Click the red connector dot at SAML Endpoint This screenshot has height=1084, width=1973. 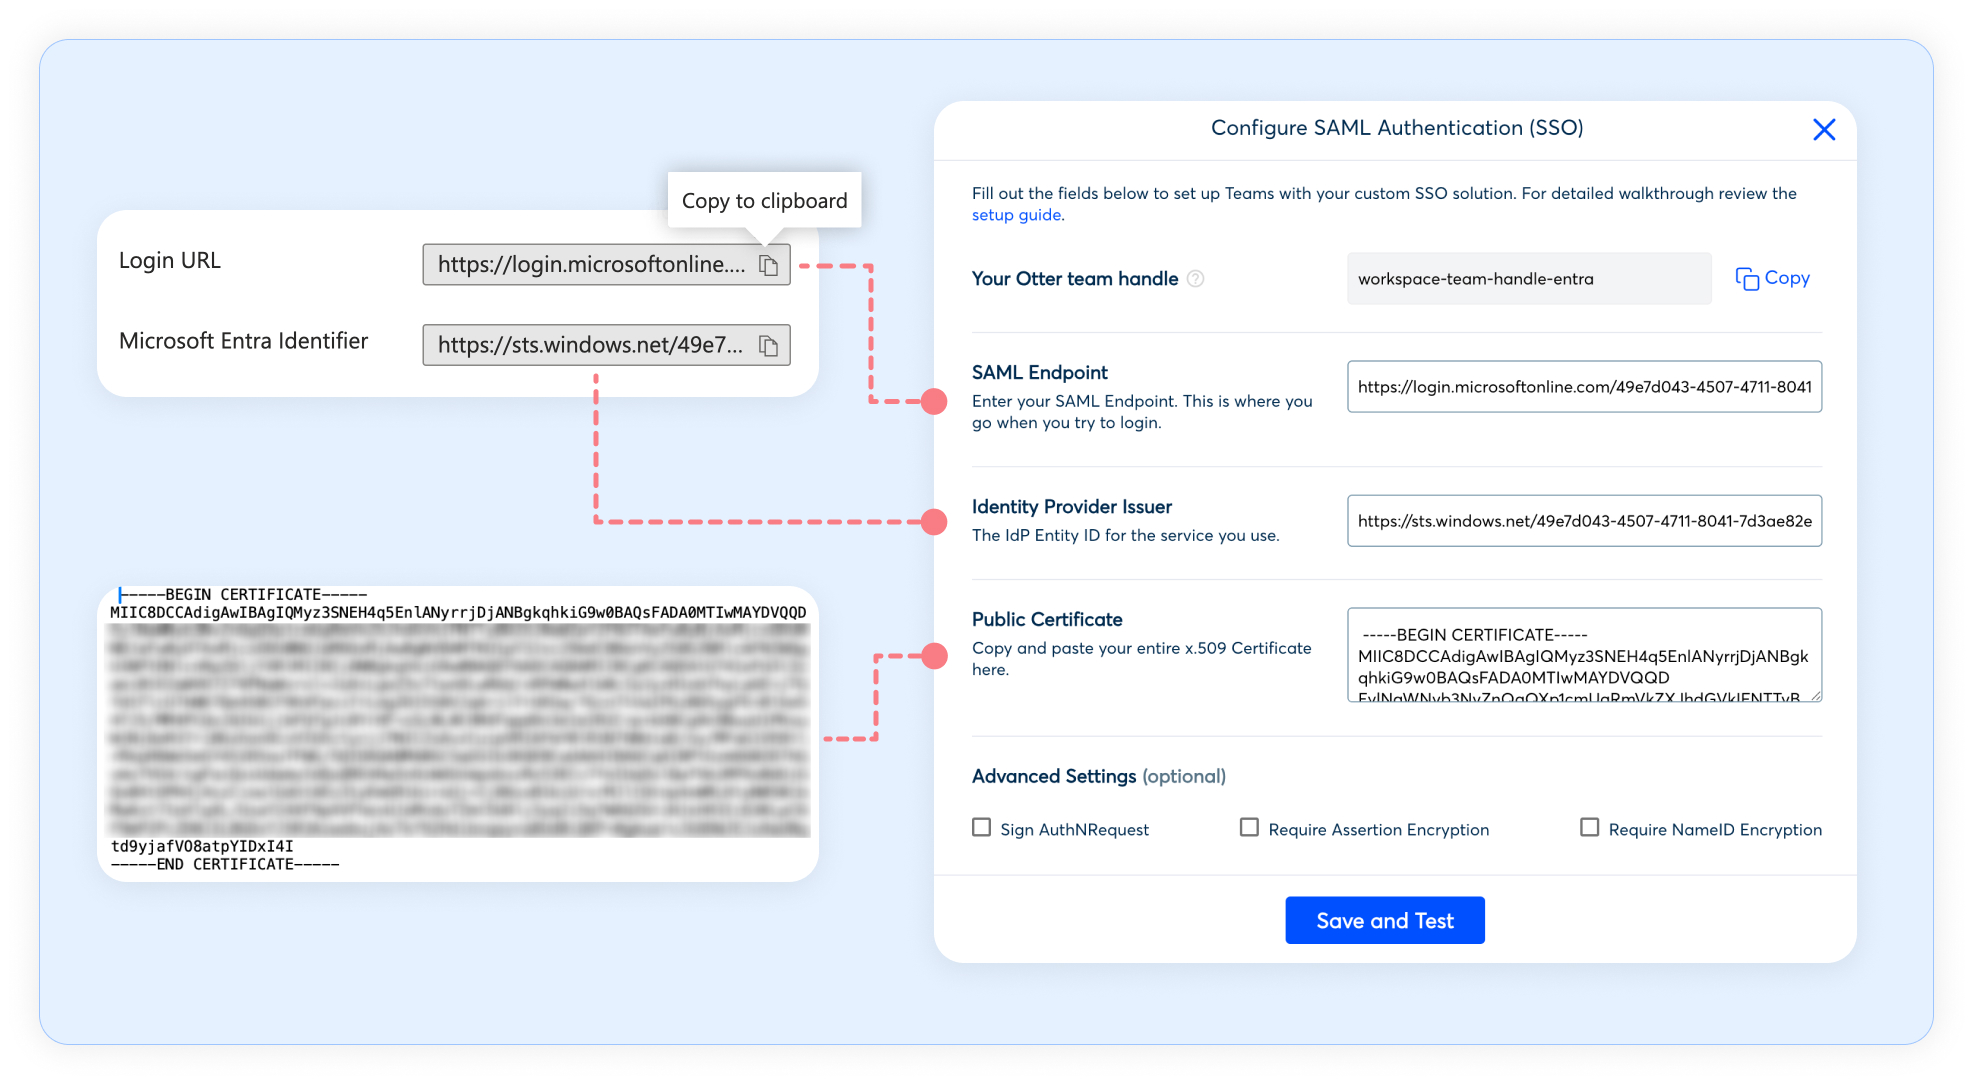click(x=933, y=401)
